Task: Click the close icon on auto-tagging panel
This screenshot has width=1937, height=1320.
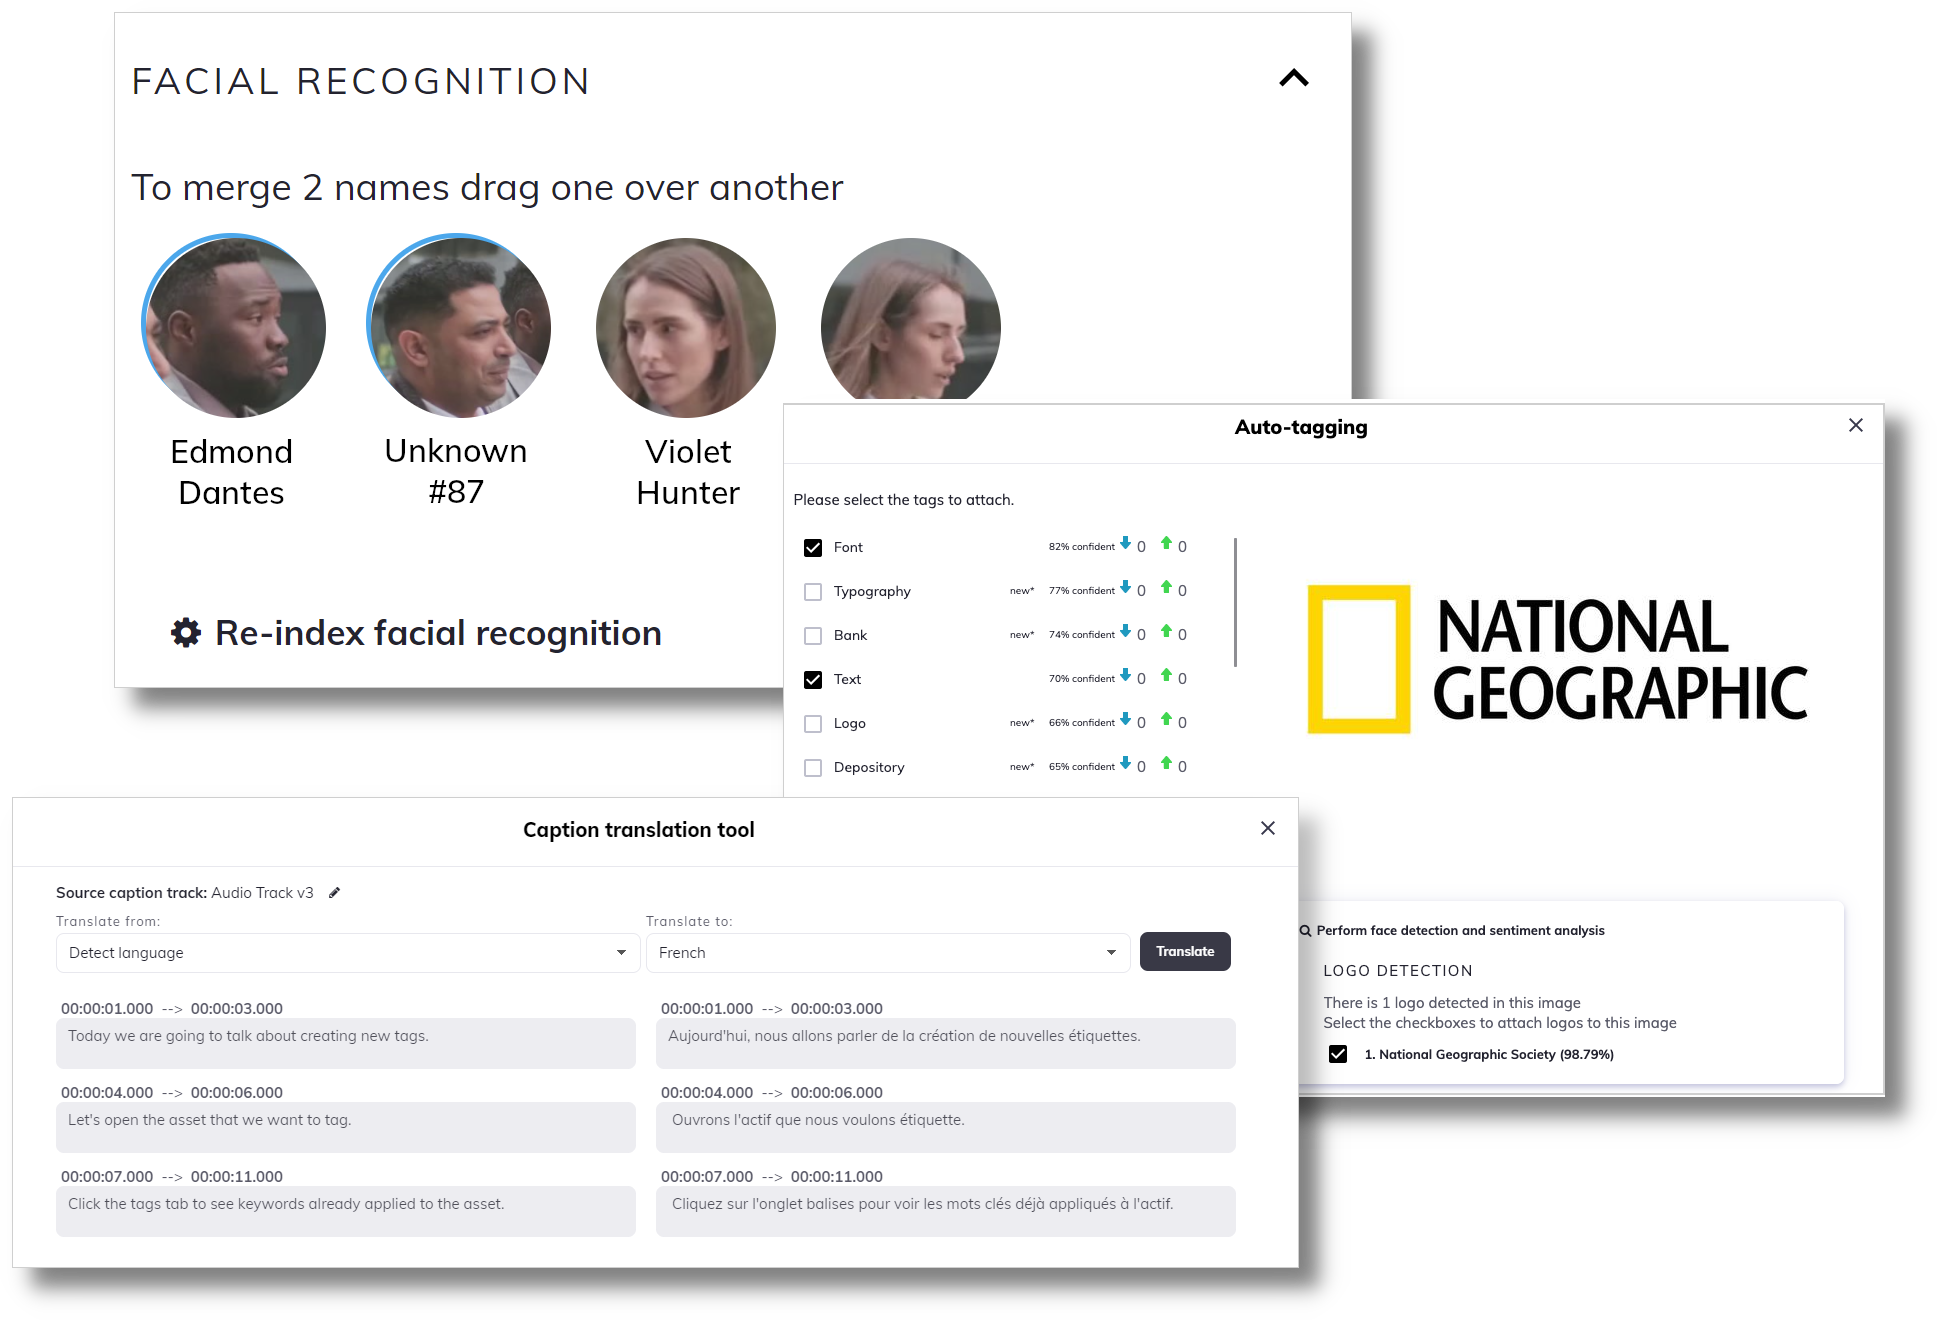Action: point(1855,427)
